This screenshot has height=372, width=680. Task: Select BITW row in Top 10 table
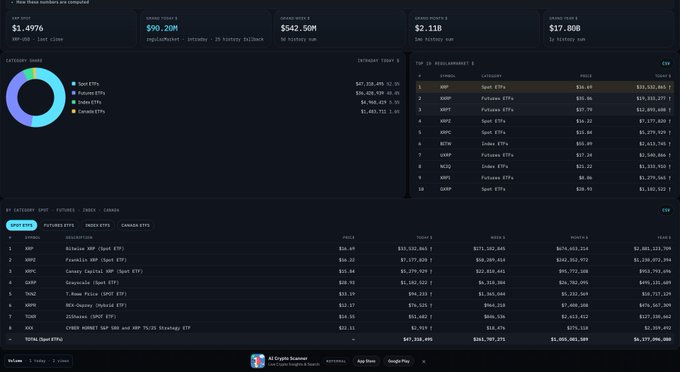tap(544, 144)
